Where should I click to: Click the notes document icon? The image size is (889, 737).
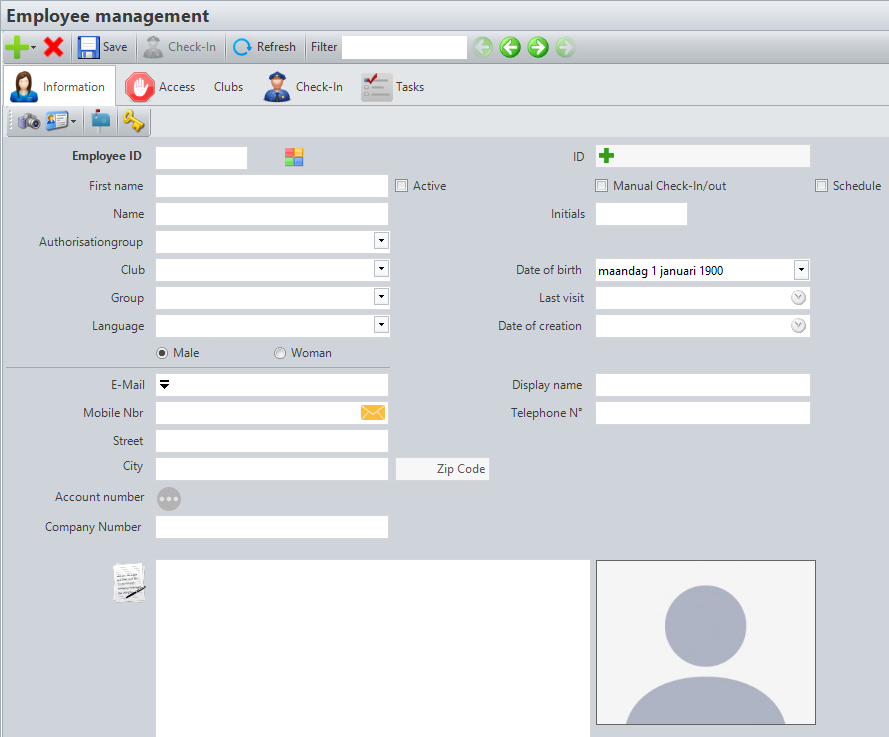click(x=130, y=582)
